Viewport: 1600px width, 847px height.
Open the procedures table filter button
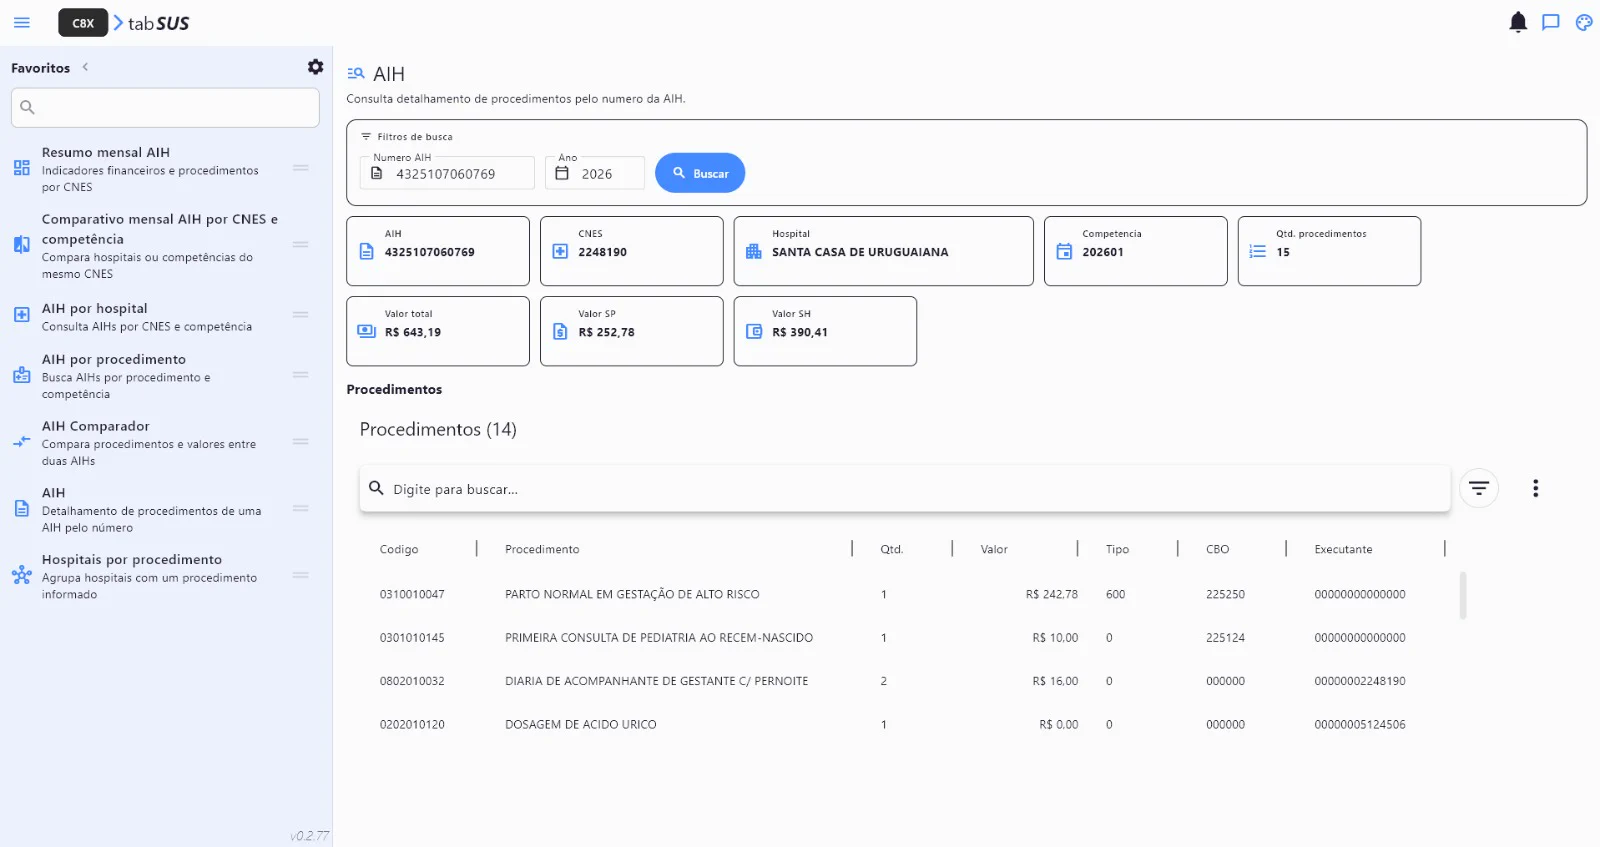(1479, 488)
